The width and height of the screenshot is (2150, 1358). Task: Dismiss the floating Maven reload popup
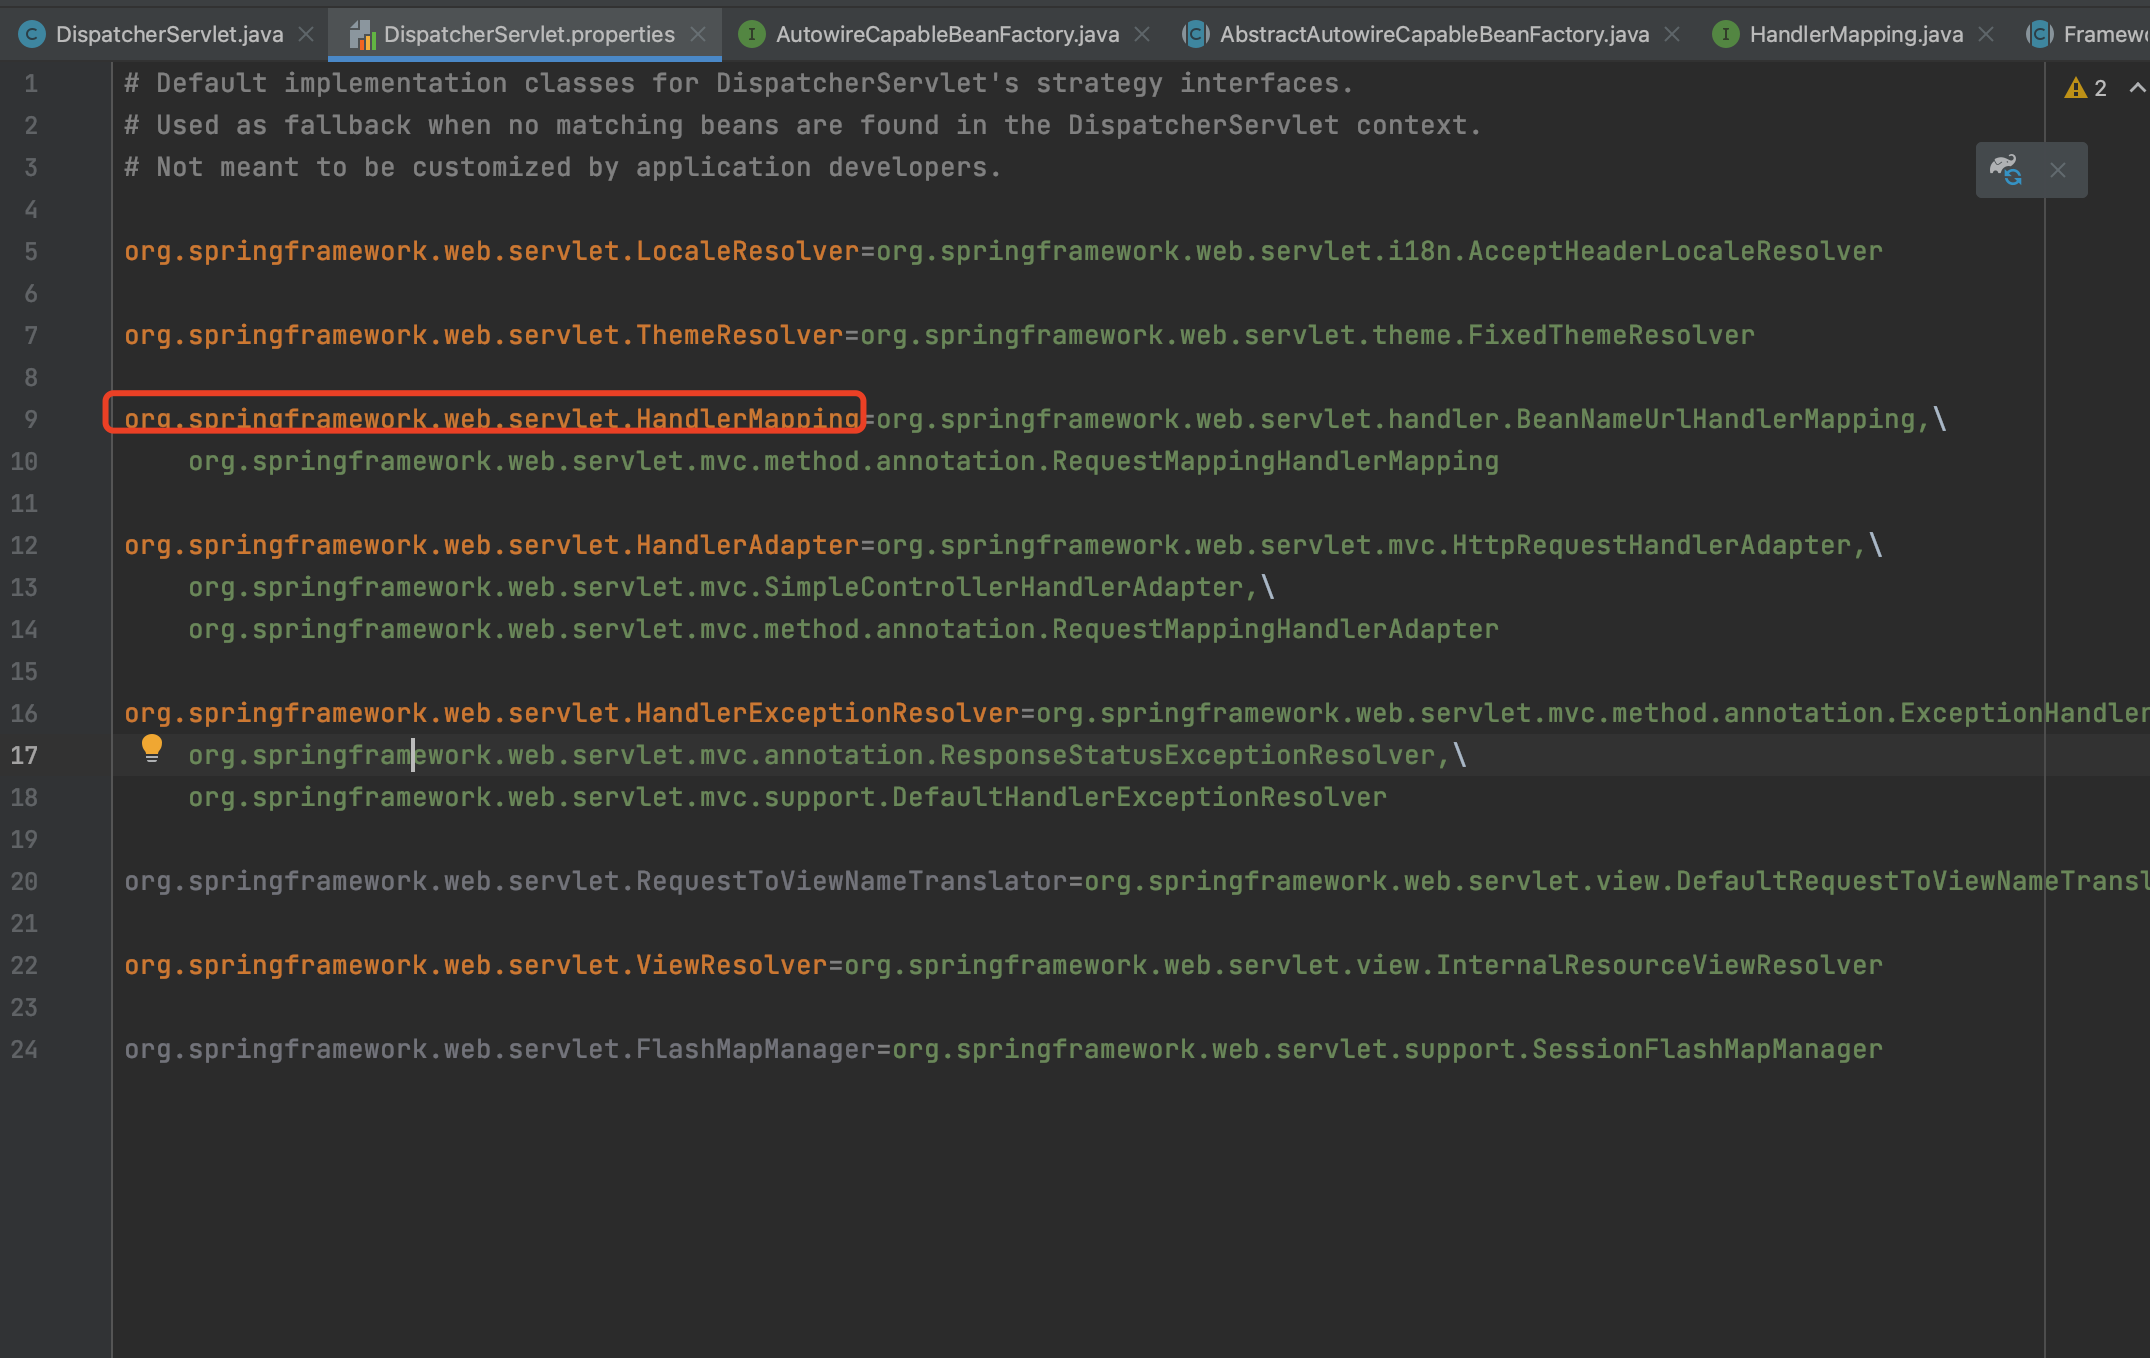[x=2058, y=170]
